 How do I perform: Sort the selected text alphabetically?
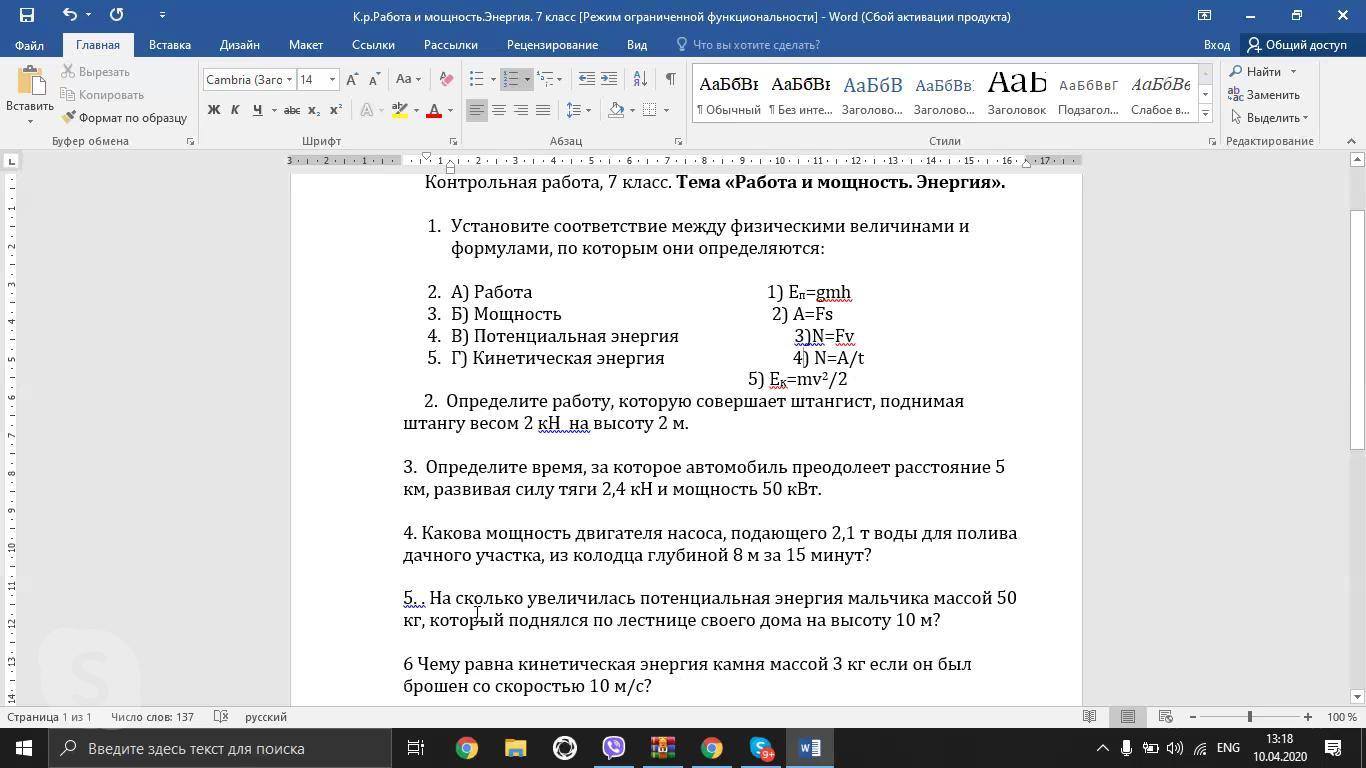tap(640, 79)
